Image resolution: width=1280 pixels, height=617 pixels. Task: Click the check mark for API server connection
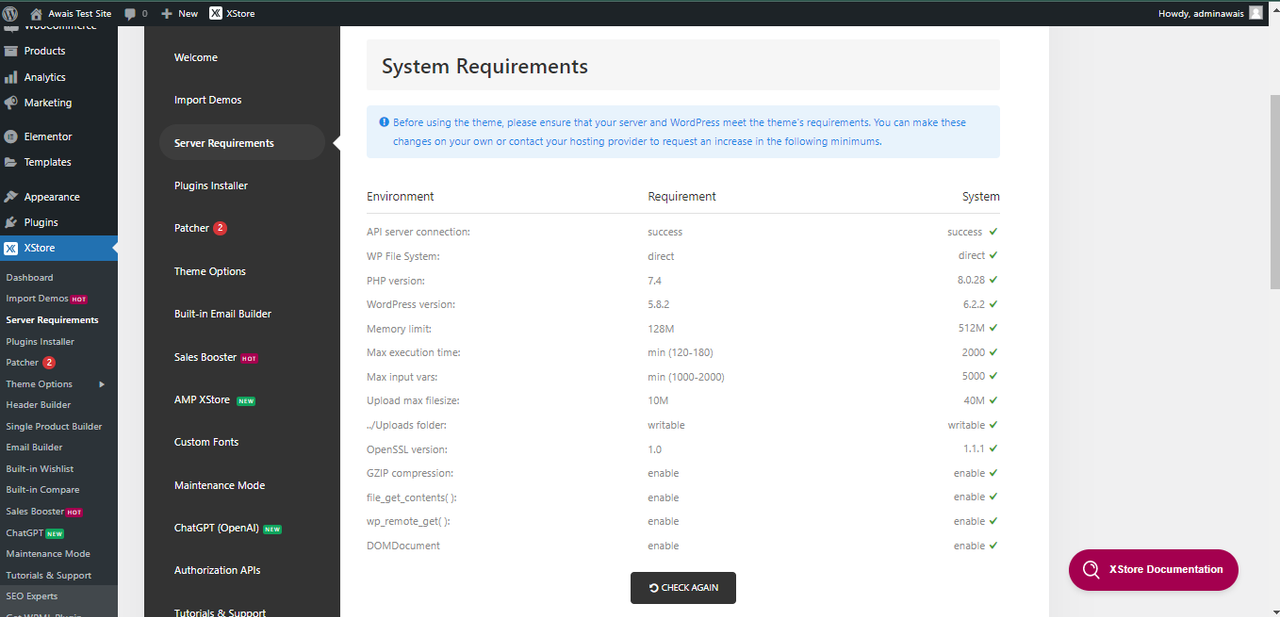[x=994, y=232]
